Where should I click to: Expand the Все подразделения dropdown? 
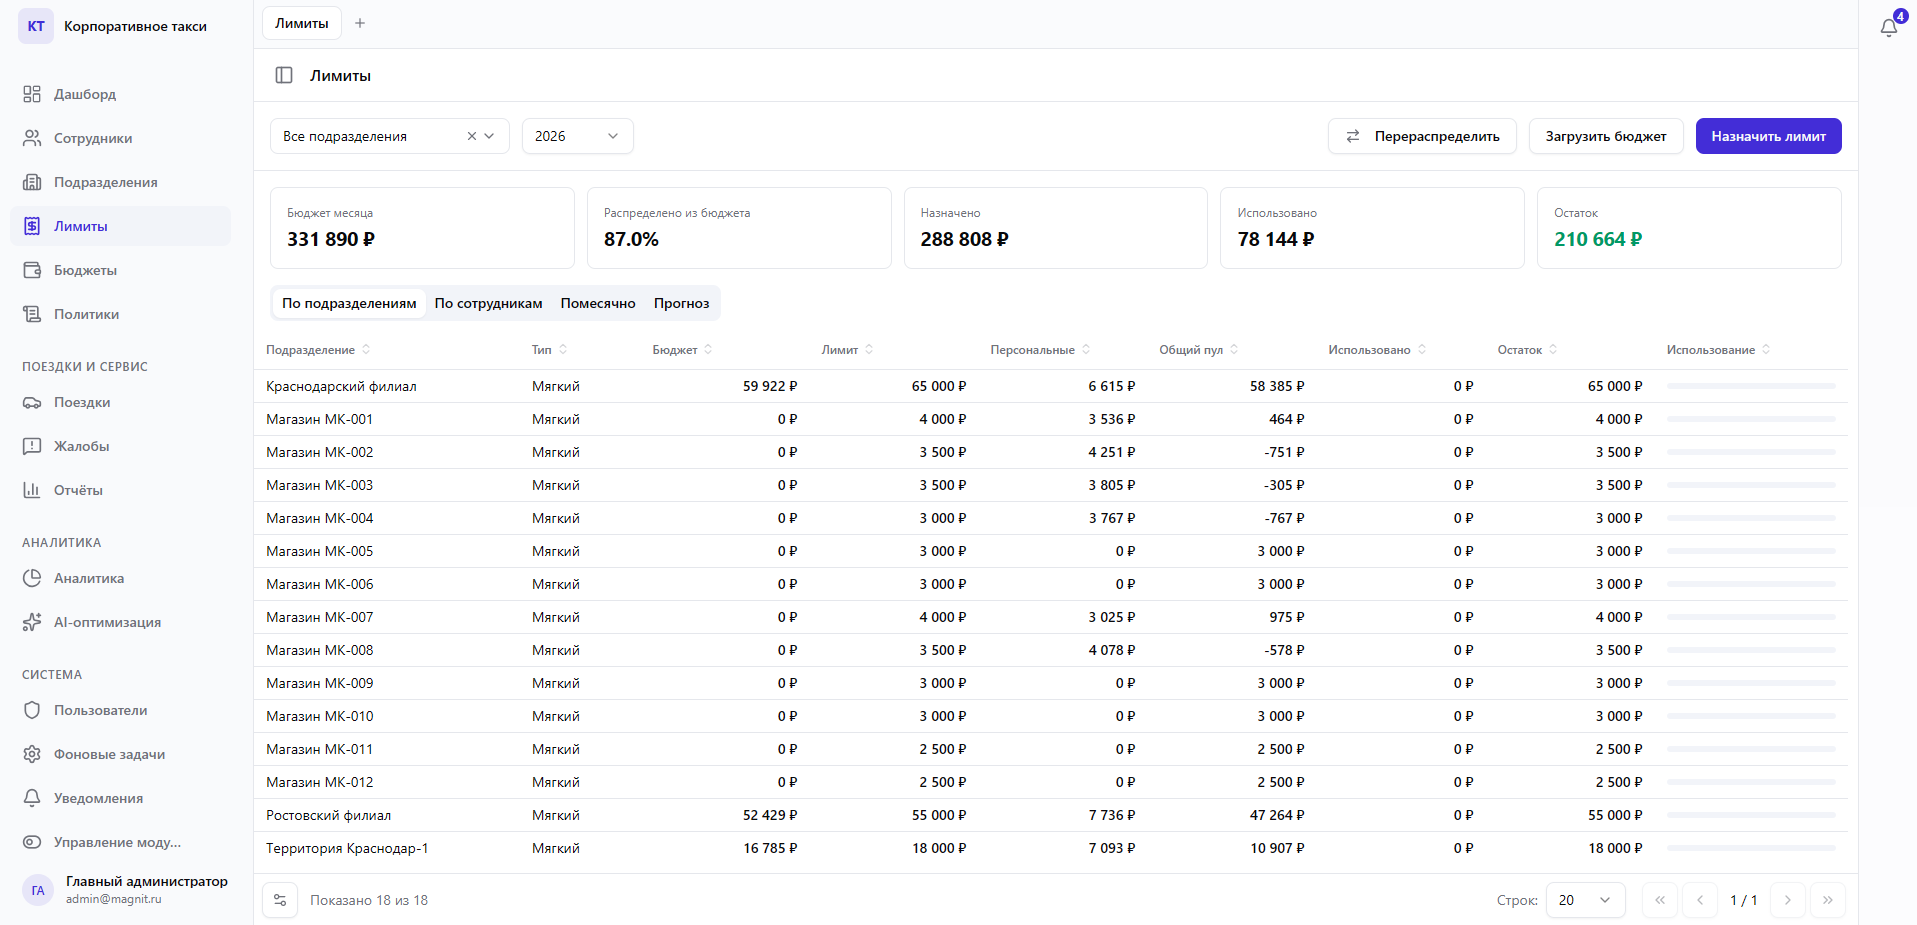click(490, 136)
